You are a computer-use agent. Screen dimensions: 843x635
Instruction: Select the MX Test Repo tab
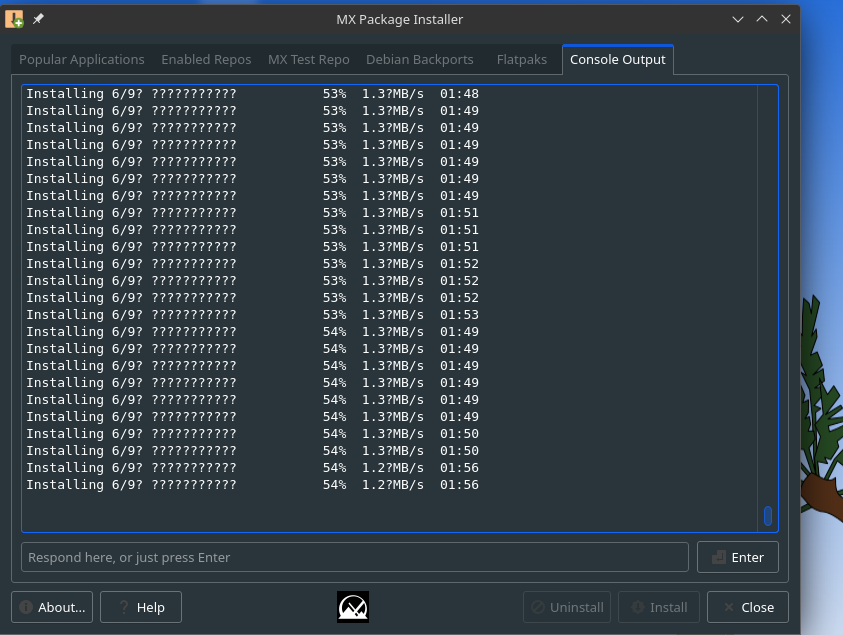pyautogui.click(x=309, y=60)
